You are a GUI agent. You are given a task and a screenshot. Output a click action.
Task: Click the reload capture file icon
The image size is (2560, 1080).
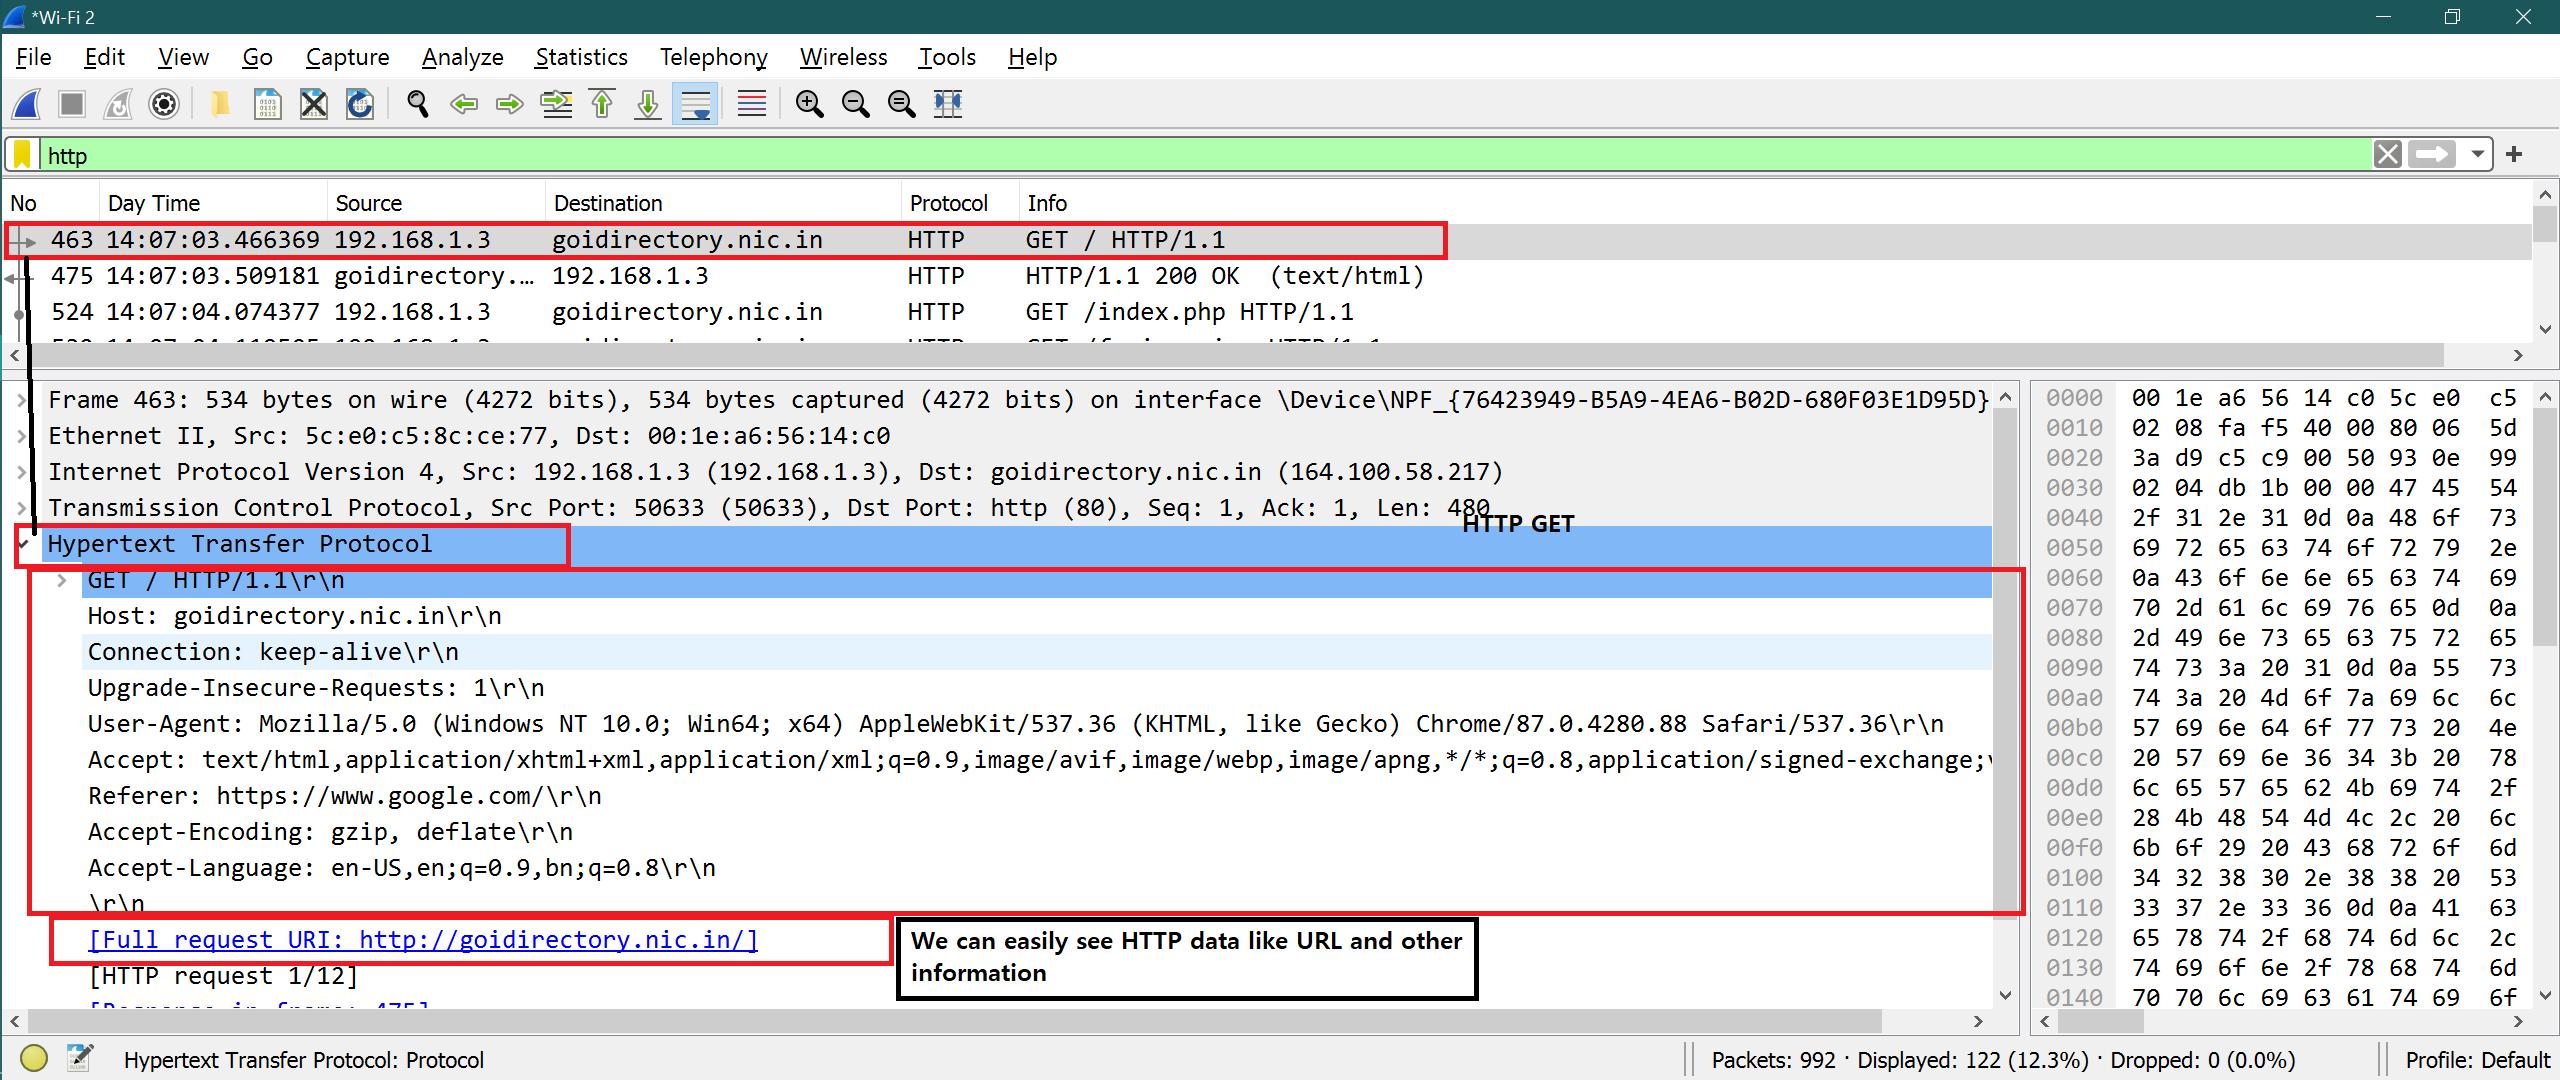tap(360, 104)
